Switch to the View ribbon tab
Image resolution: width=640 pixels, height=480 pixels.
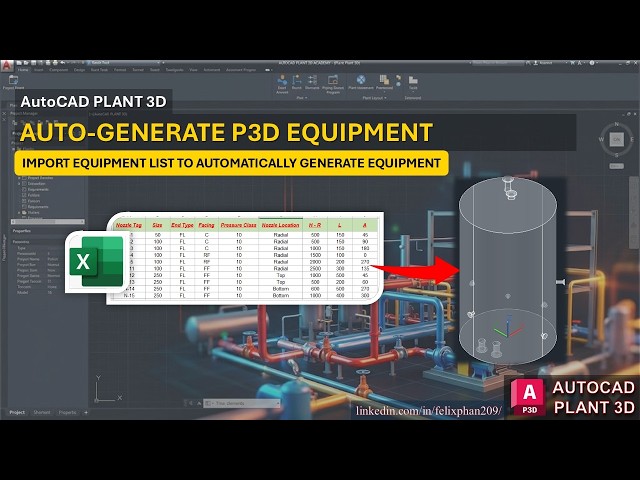193,70
